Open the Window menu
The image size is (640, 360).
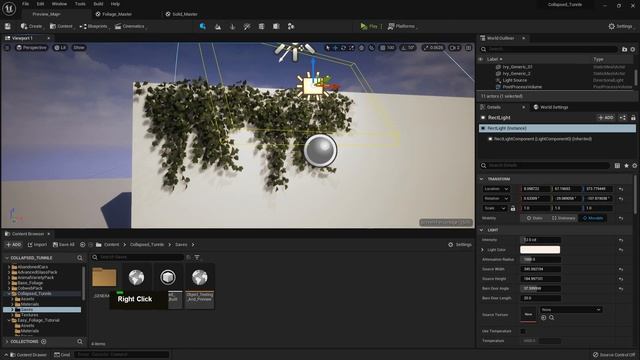59,4
